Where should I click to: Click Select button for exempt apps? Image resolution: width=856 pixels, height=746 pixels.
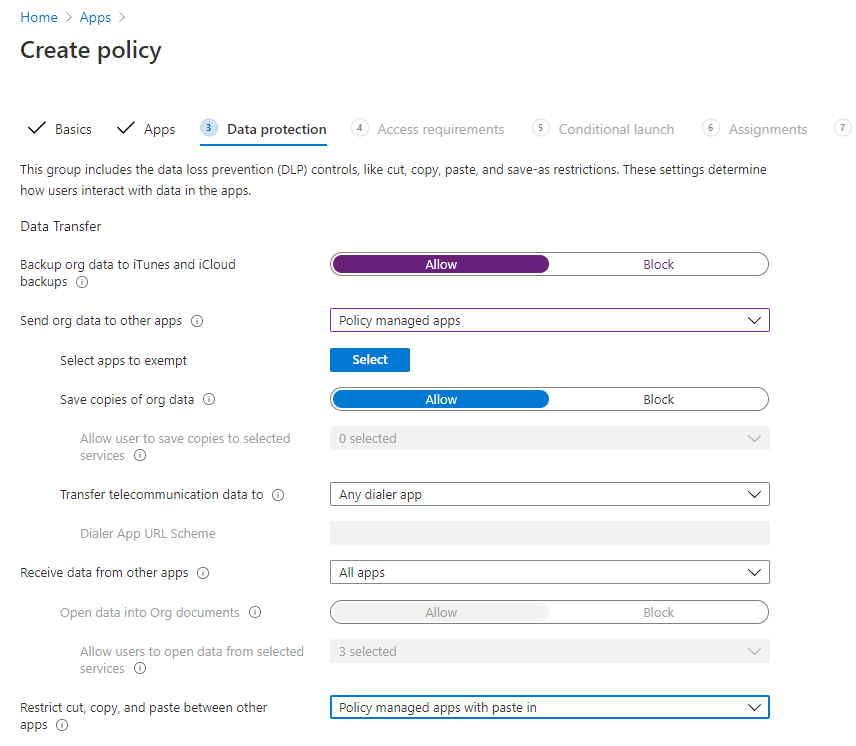(370, 360)
